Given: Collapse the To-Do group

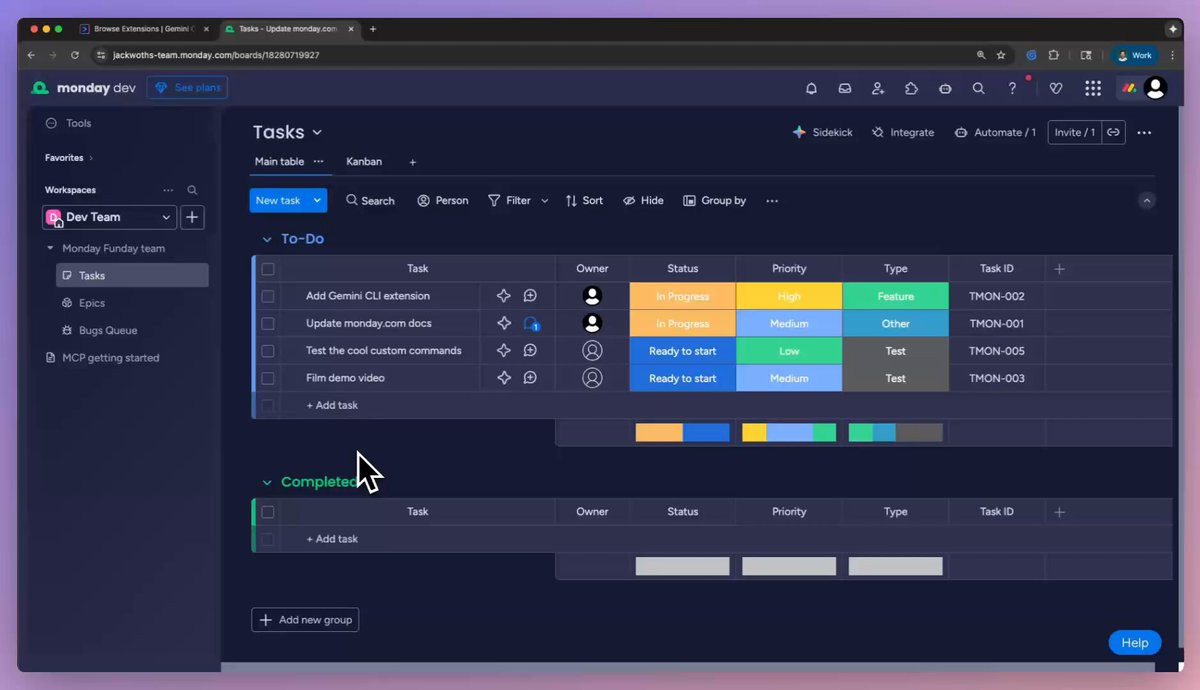Looking at the screenshot, I should [x=267, y=240].
